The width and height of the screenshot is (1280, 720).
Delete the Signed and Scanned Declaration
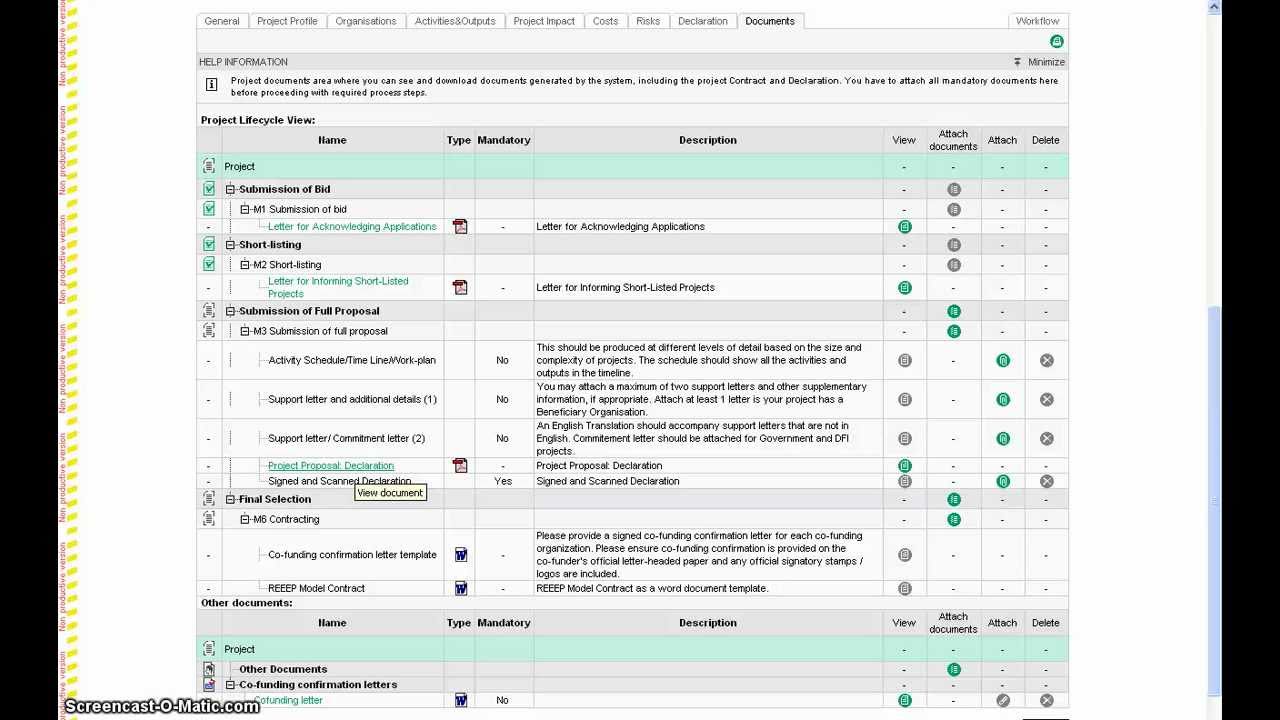tap(1046, 482)
